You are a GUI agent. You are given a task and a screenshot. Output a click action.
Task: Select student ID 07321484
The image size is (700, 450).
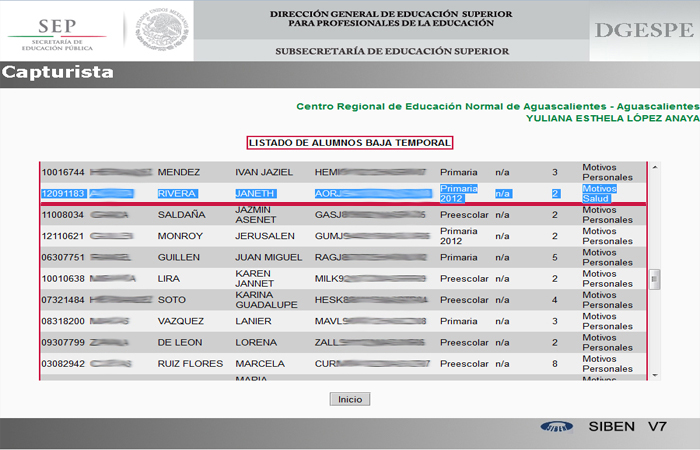pos(63,300)
